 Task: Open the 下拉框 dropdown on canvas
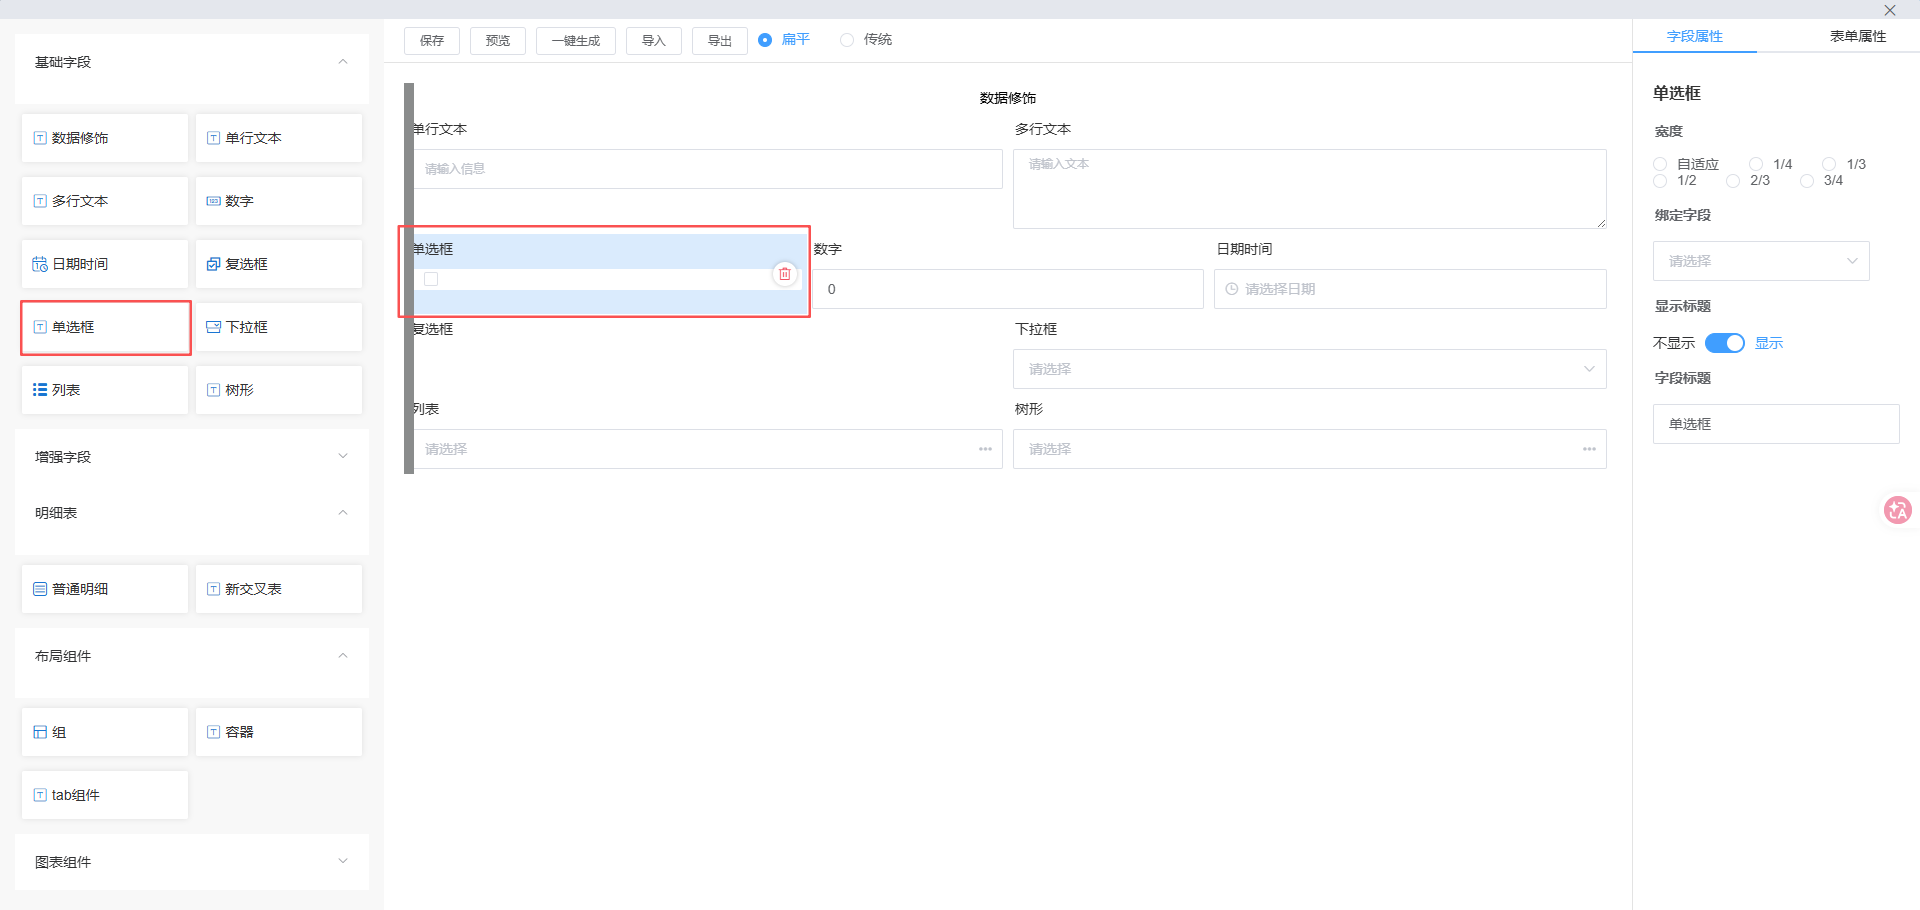pyautogui.click(x=1310, y=369)
